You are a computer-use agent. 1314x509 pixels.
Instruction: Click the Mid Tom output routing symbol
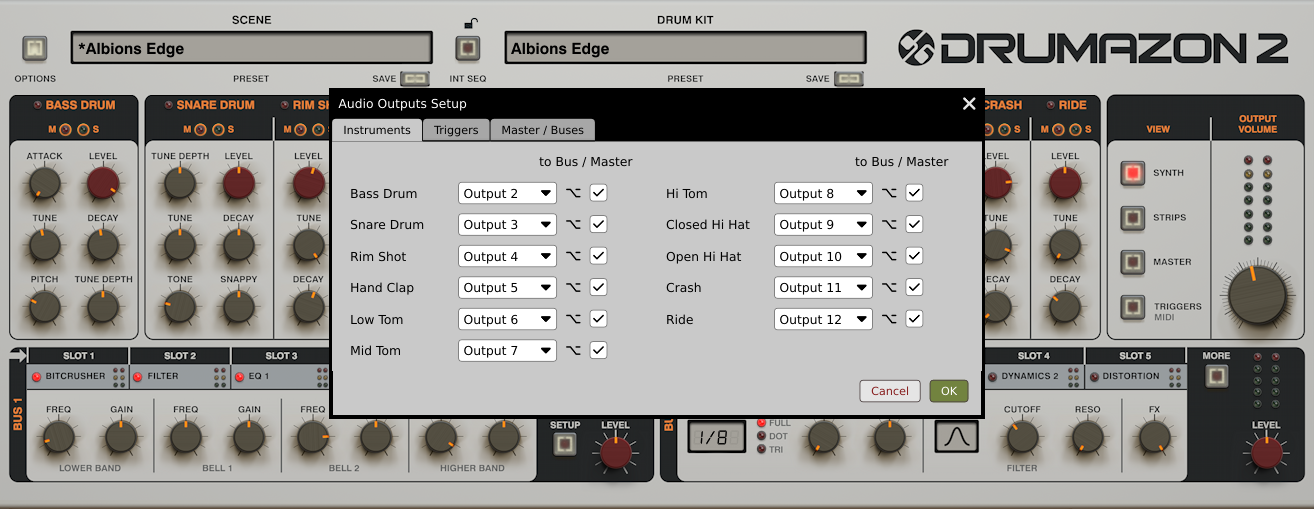(x=573, y=350)
